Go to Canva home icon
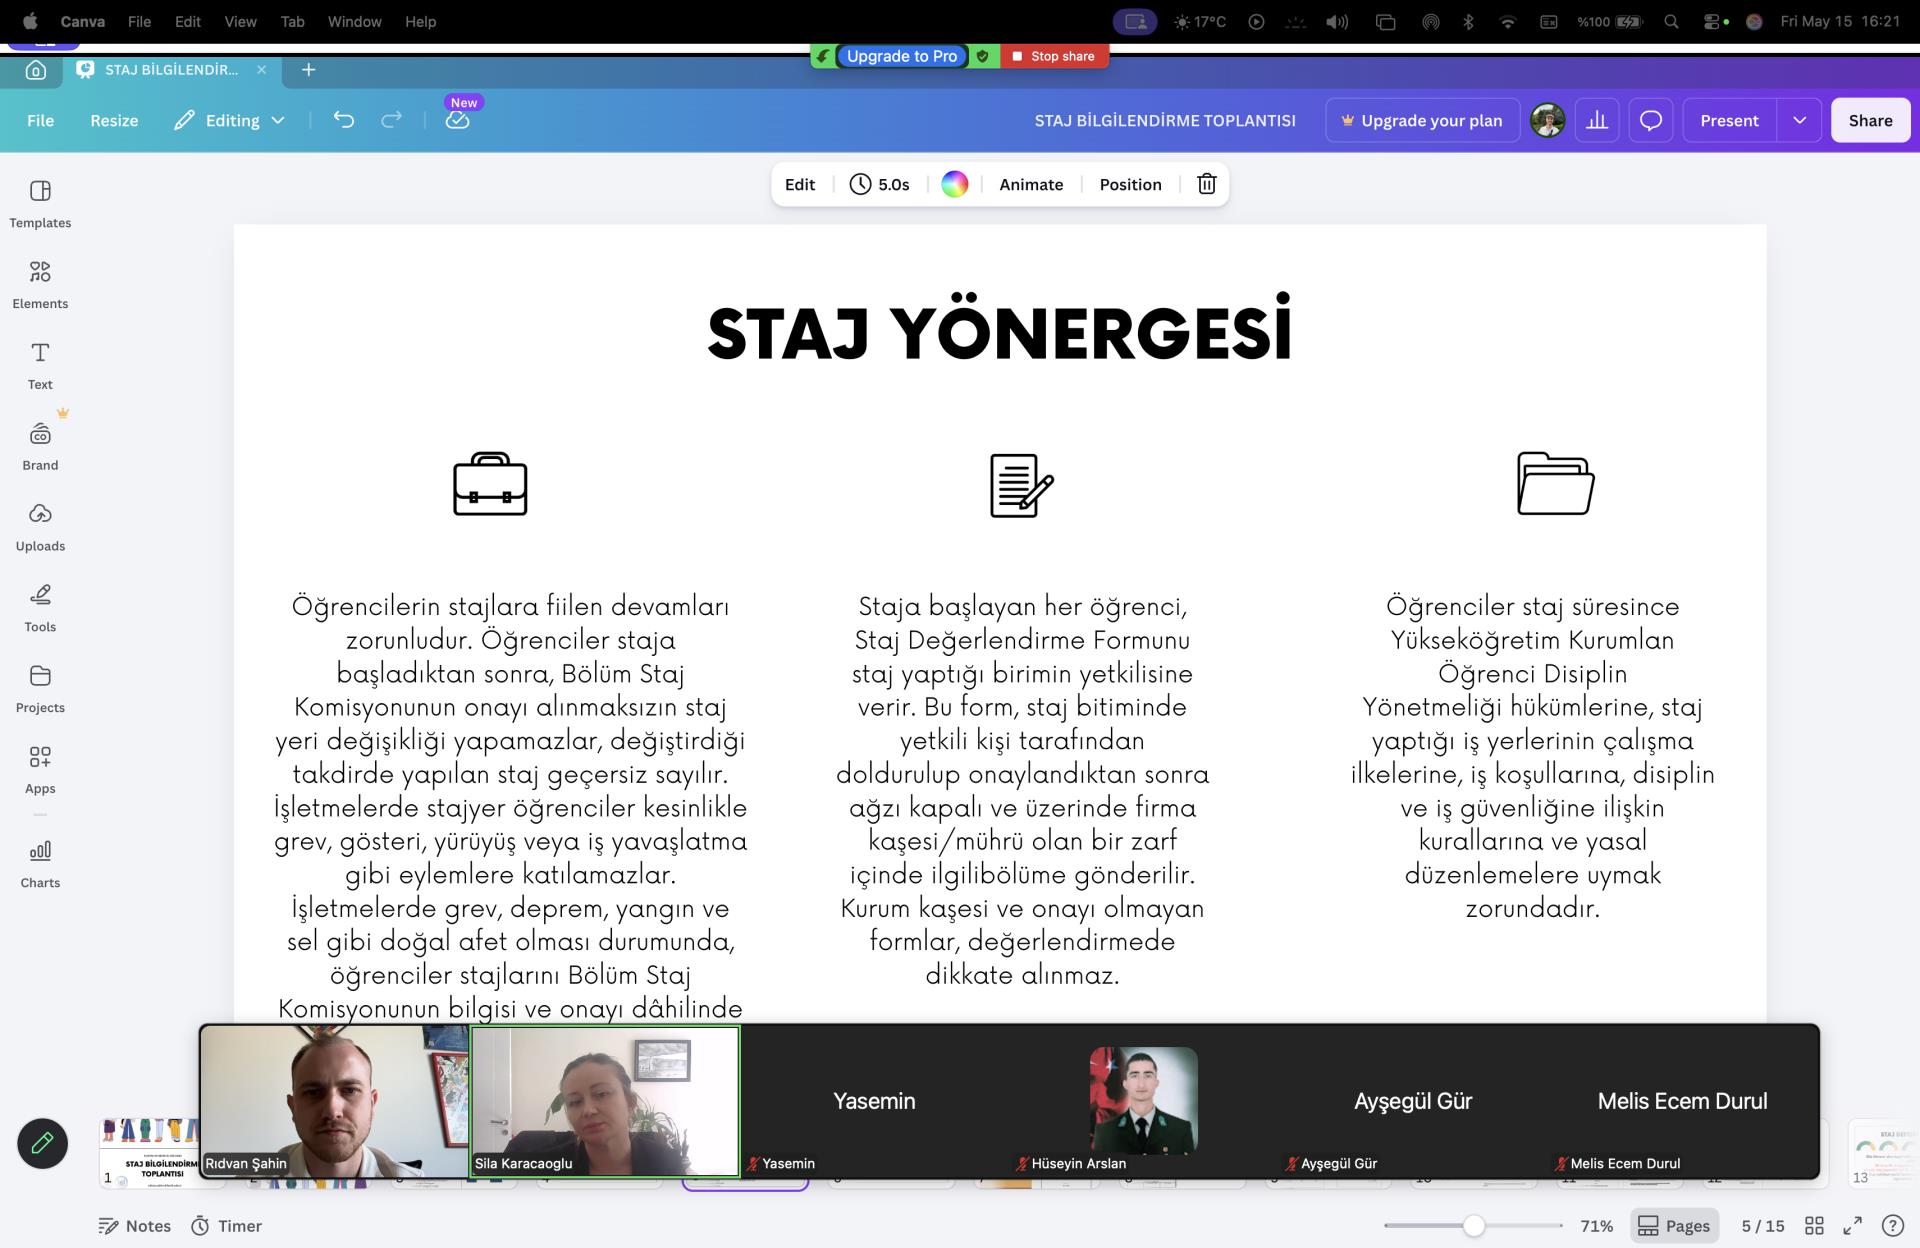The image size is (1920, 1248). click(36, 70)
